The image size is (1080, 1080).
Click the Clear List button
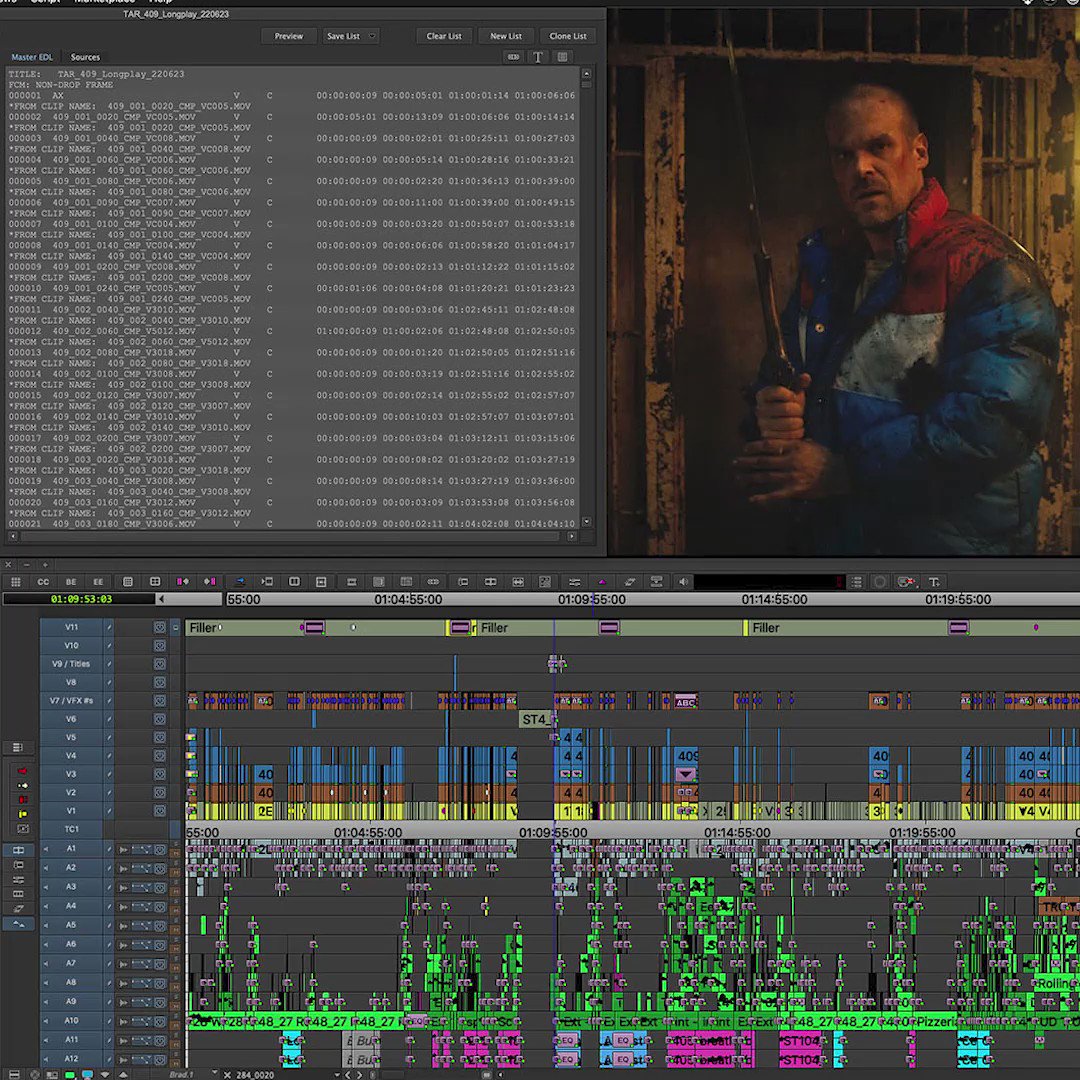(x=444, y=36)
